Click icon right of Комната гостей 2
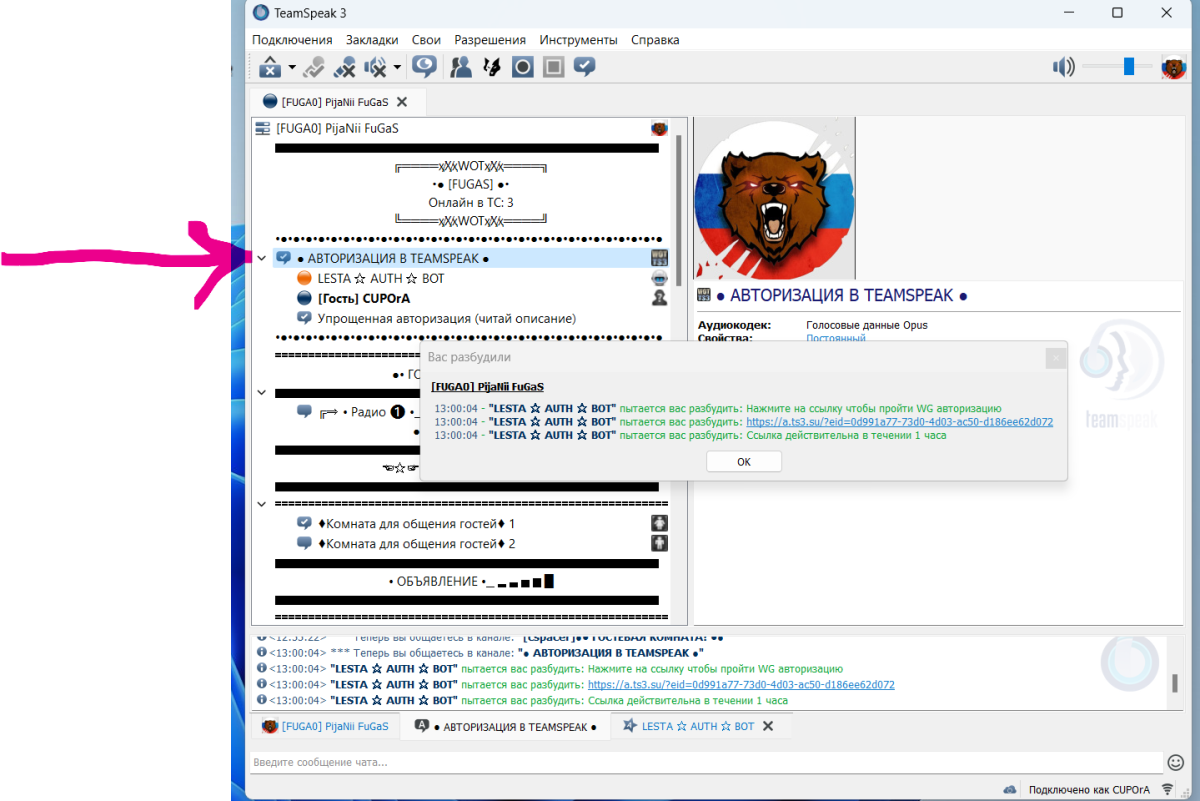Image resolution: width=1200 pixels, height=801 pixels. (x=659, y=543)
